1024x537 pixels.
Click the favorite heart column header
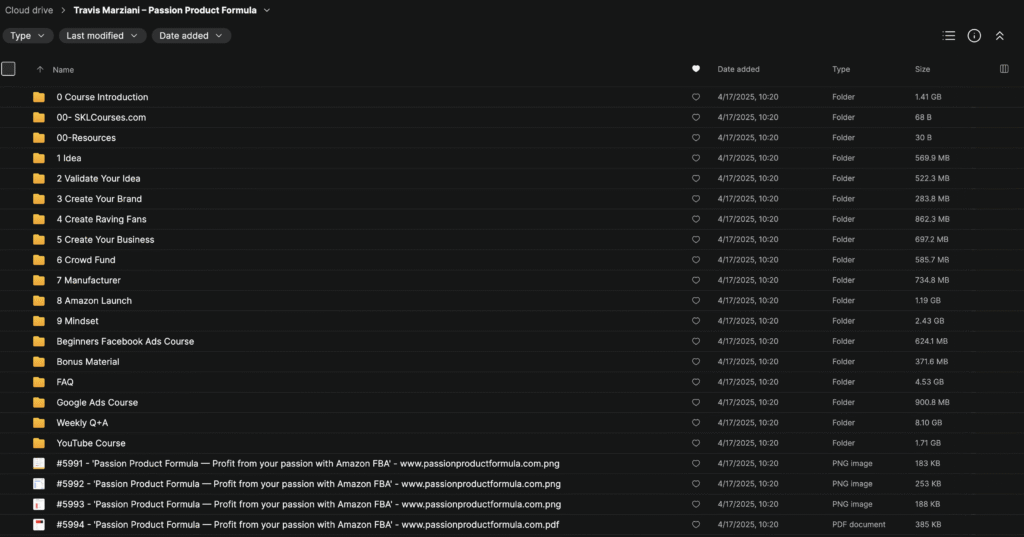(696, 69)
